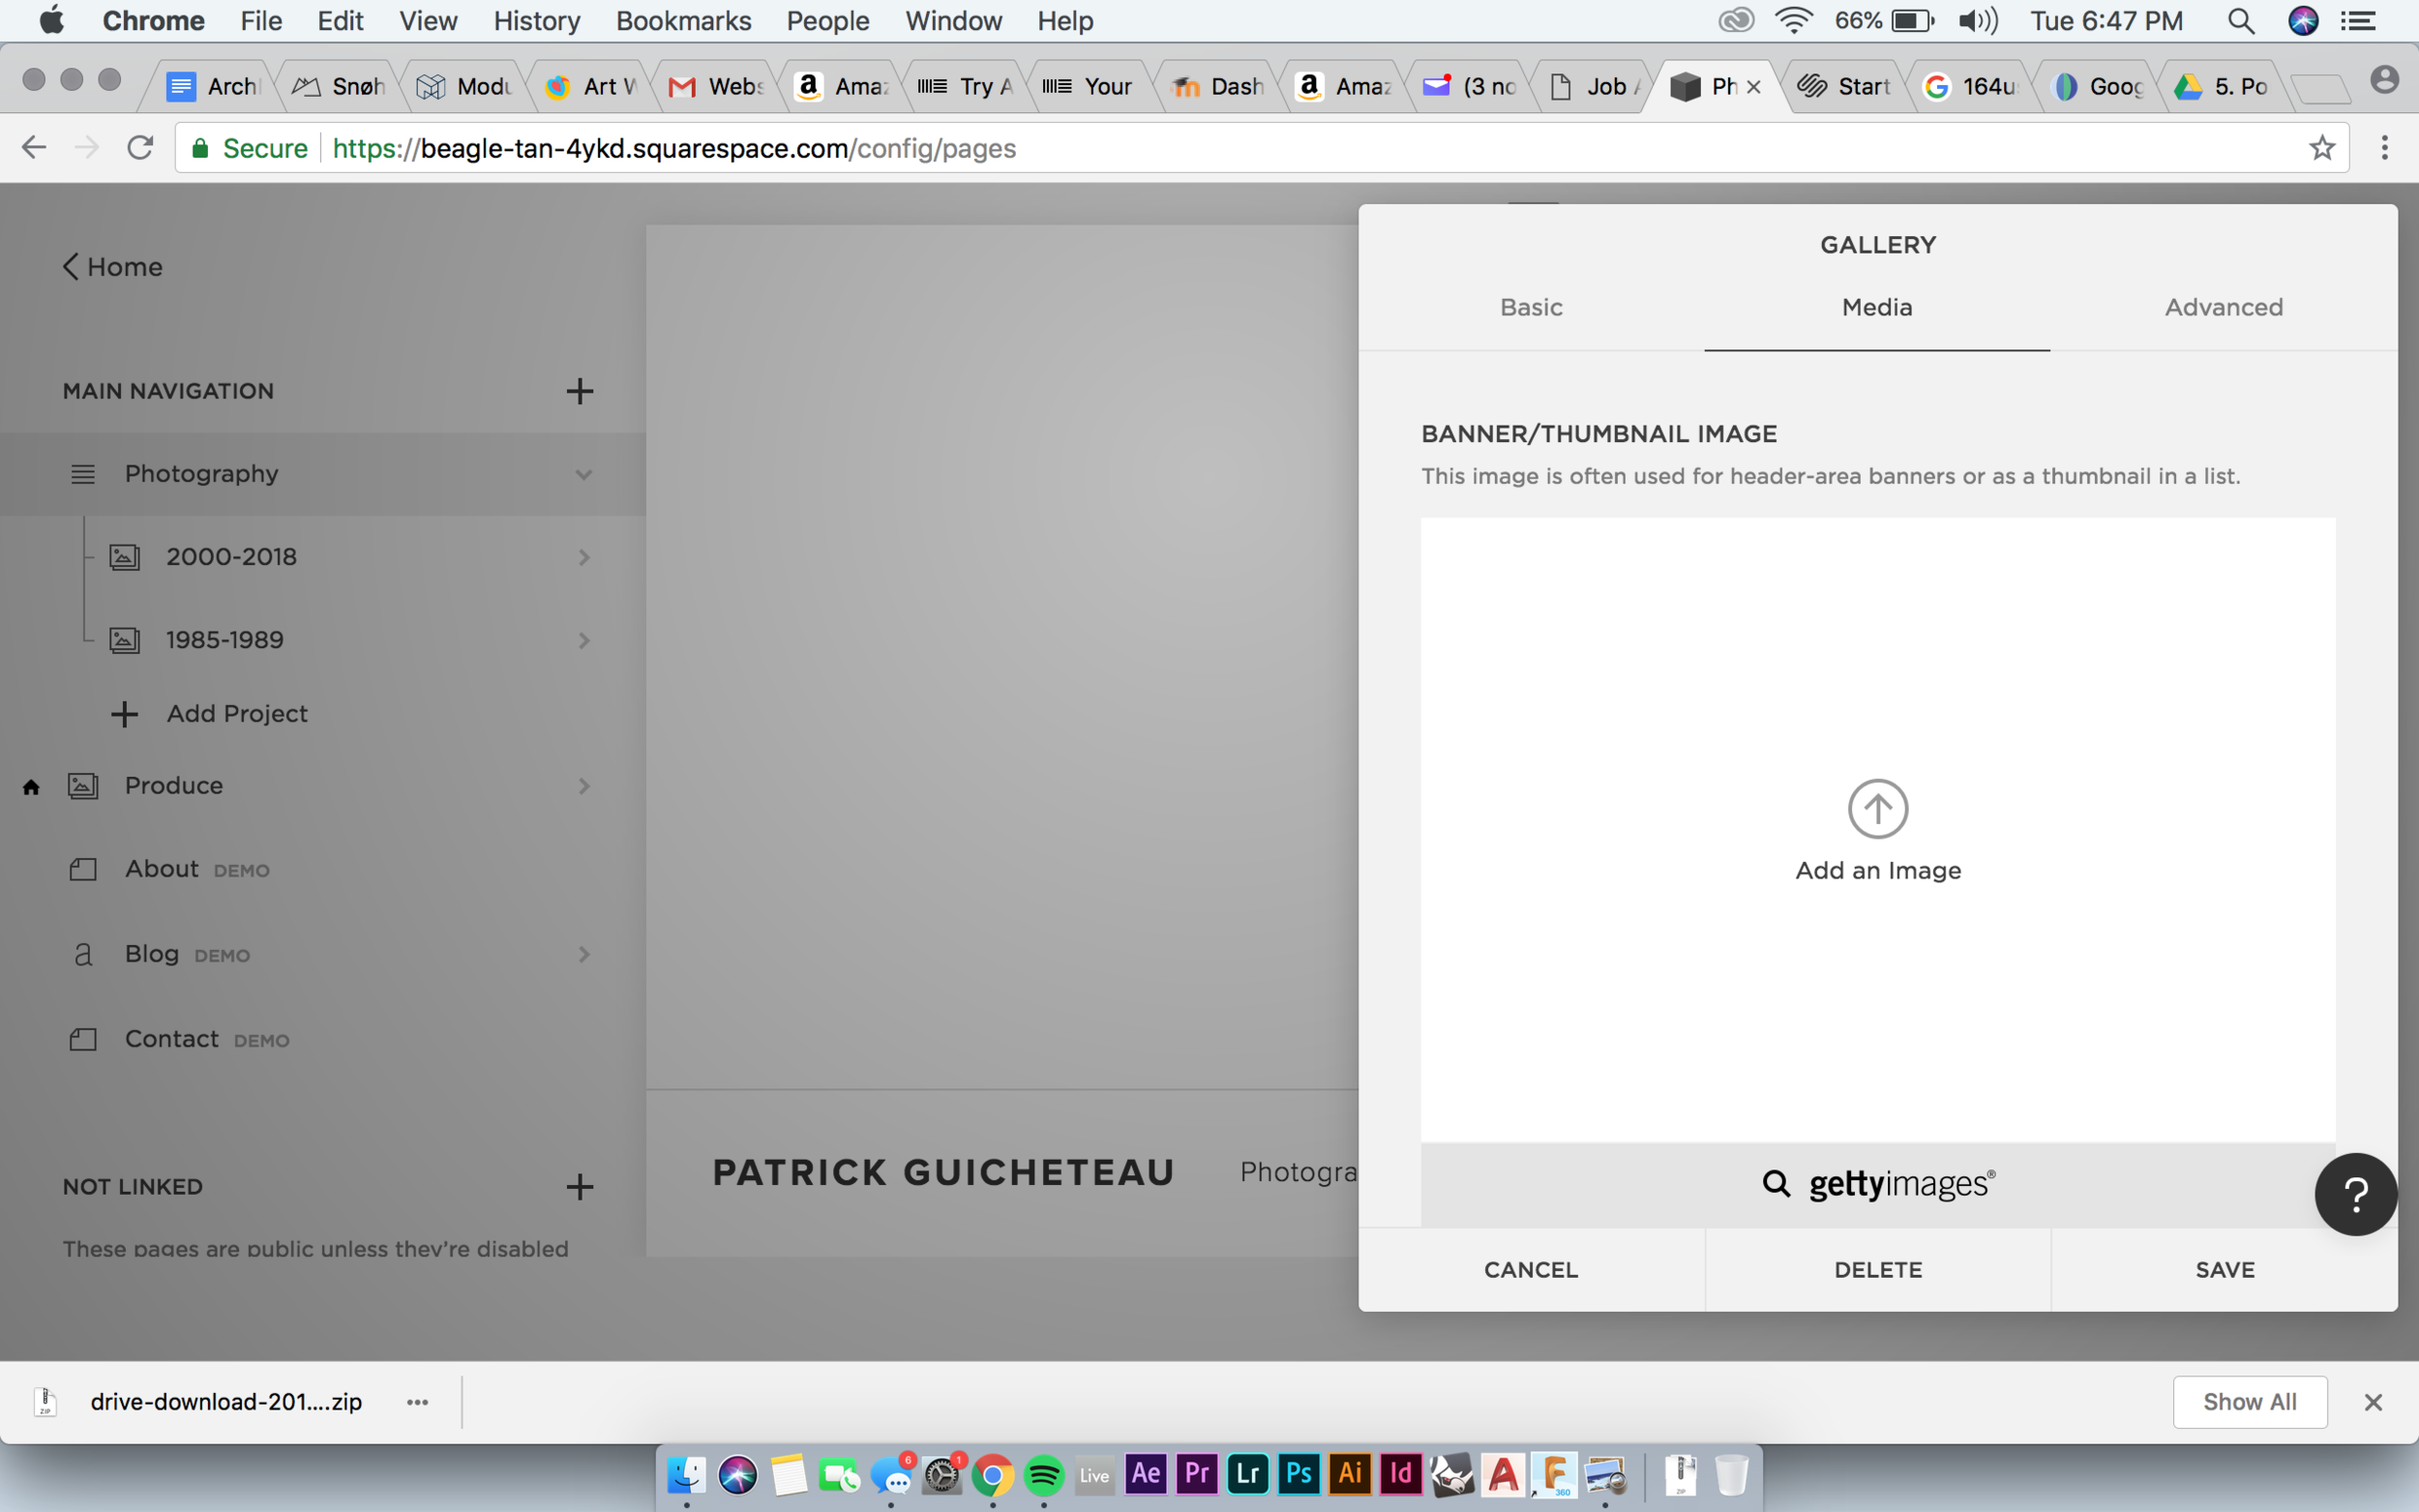Open the Bookmarks menu

click(x=683, y=20)
